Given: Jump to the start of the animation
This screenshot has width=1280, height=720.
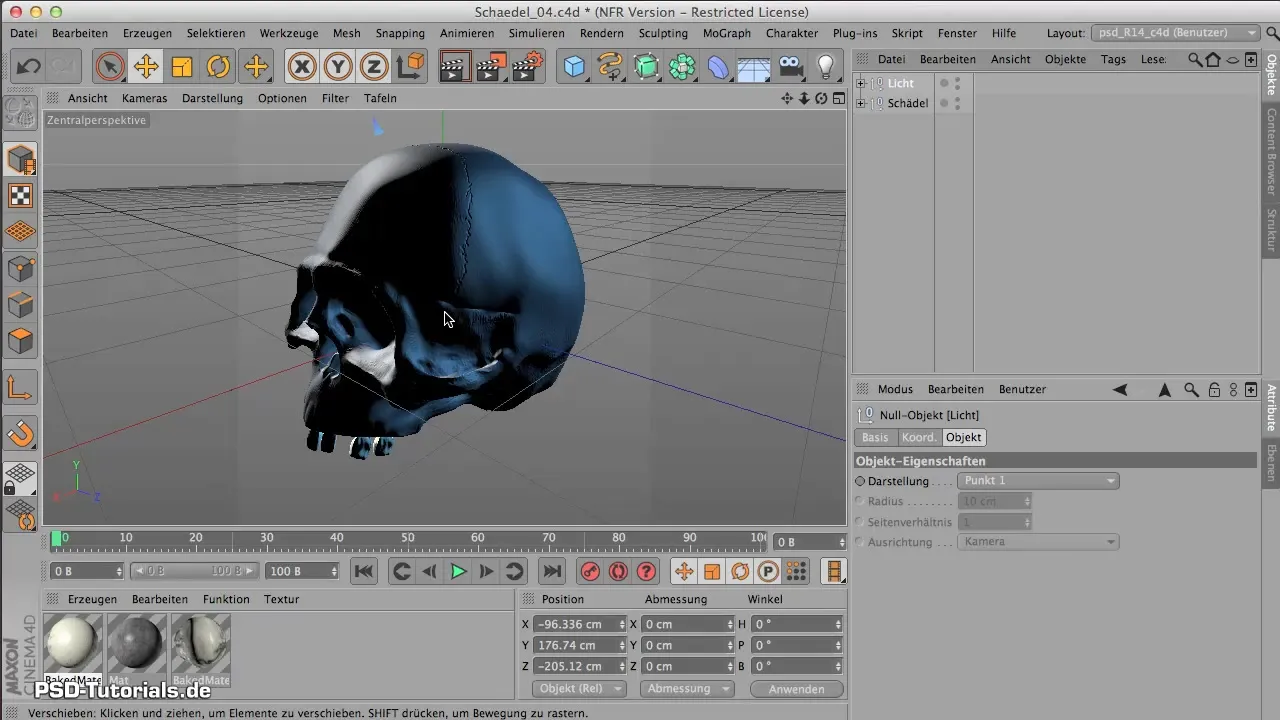Looking at the screenshot, I should pos(364,571).
